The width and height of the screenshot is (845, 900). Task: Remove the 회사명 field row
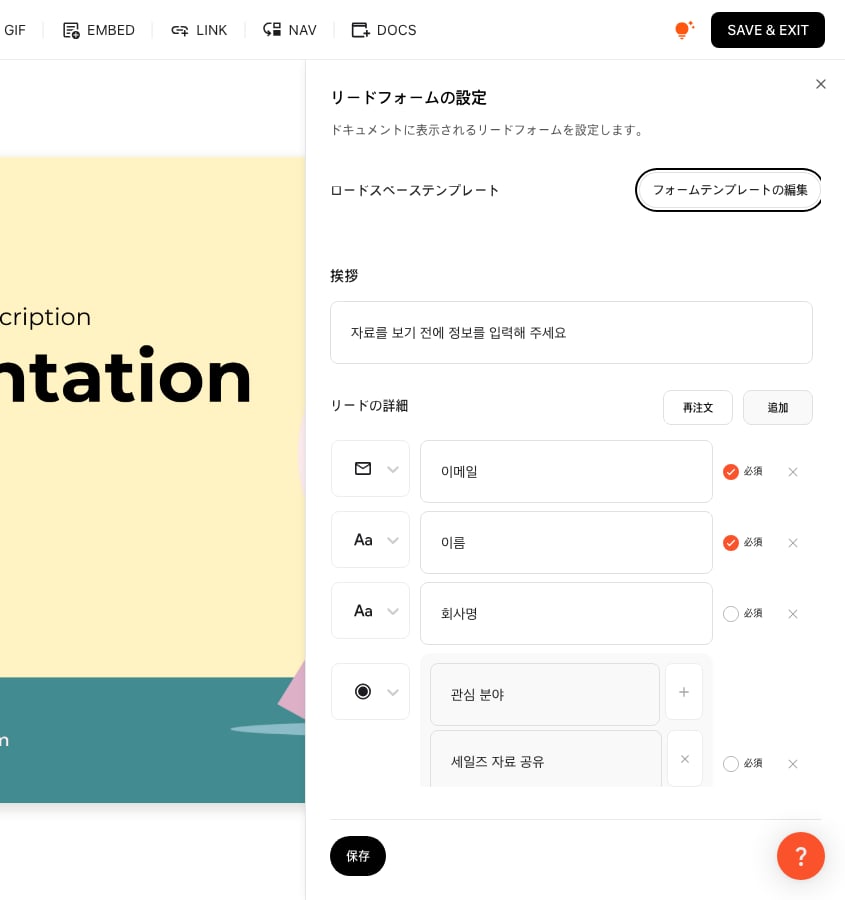coord(793,614)
